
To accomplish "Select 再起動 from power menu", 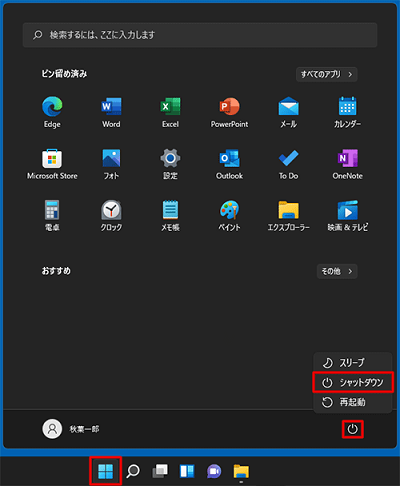I will click(353, 402).
